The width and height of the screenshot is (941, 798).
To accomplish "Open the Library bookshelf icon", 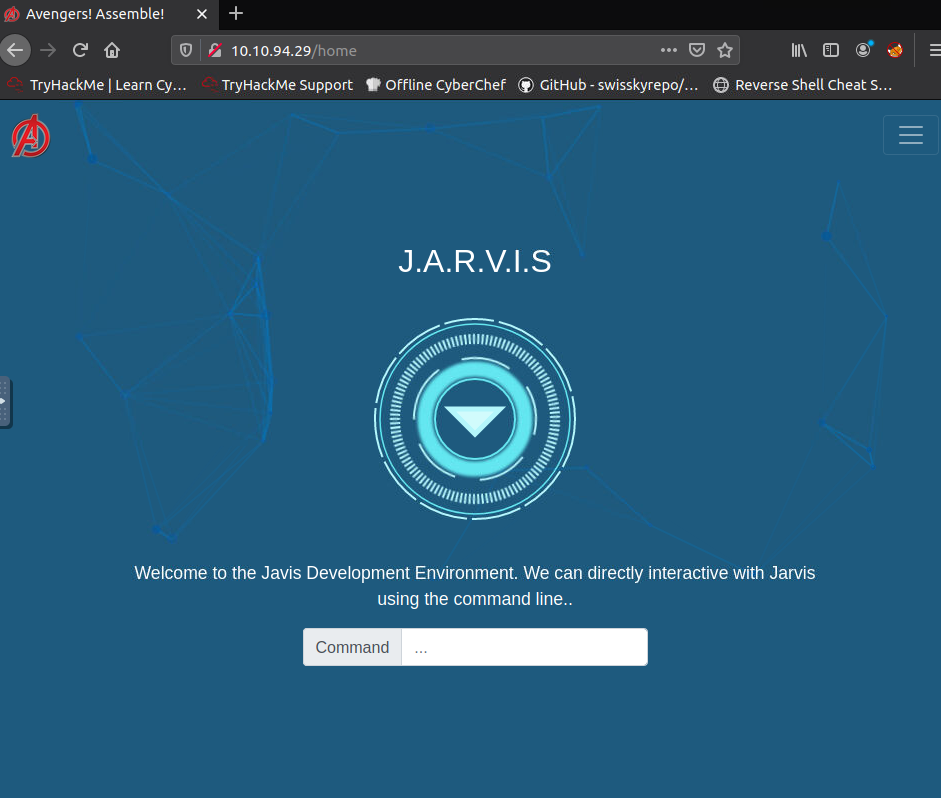I will tap(799, 50).
